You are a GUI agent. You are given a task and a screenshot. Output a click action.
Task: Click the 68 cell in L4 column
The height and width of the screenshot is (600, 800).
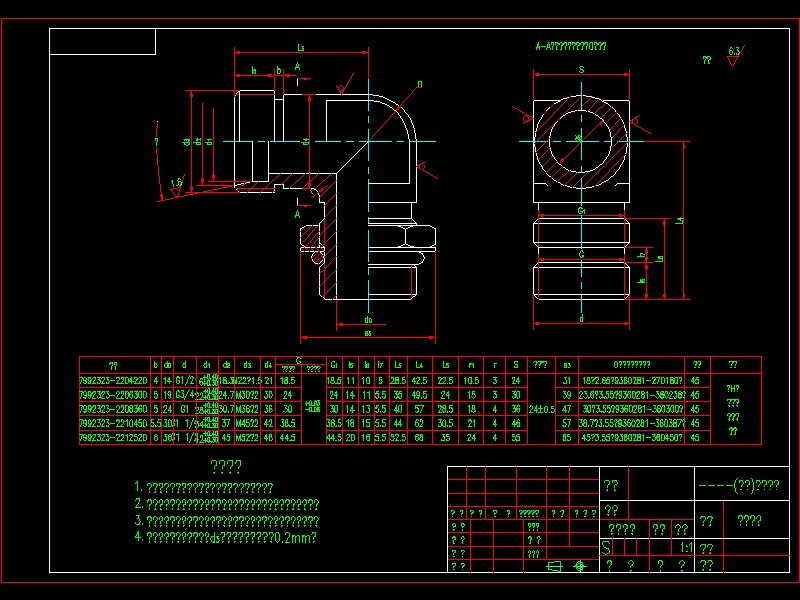click(x=419, y=438)
